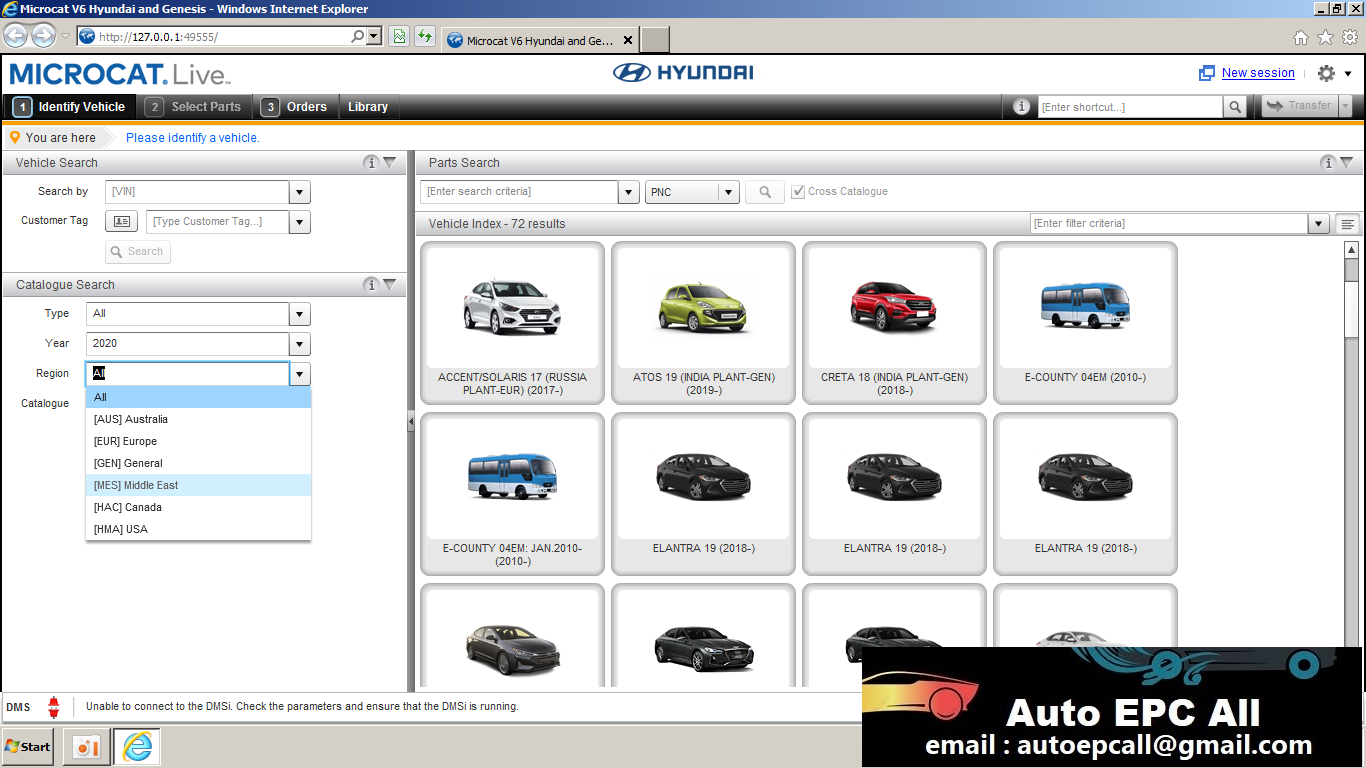
Task: Open Internet Explorer Tools gear
Action: click(x=1350, y=38)
